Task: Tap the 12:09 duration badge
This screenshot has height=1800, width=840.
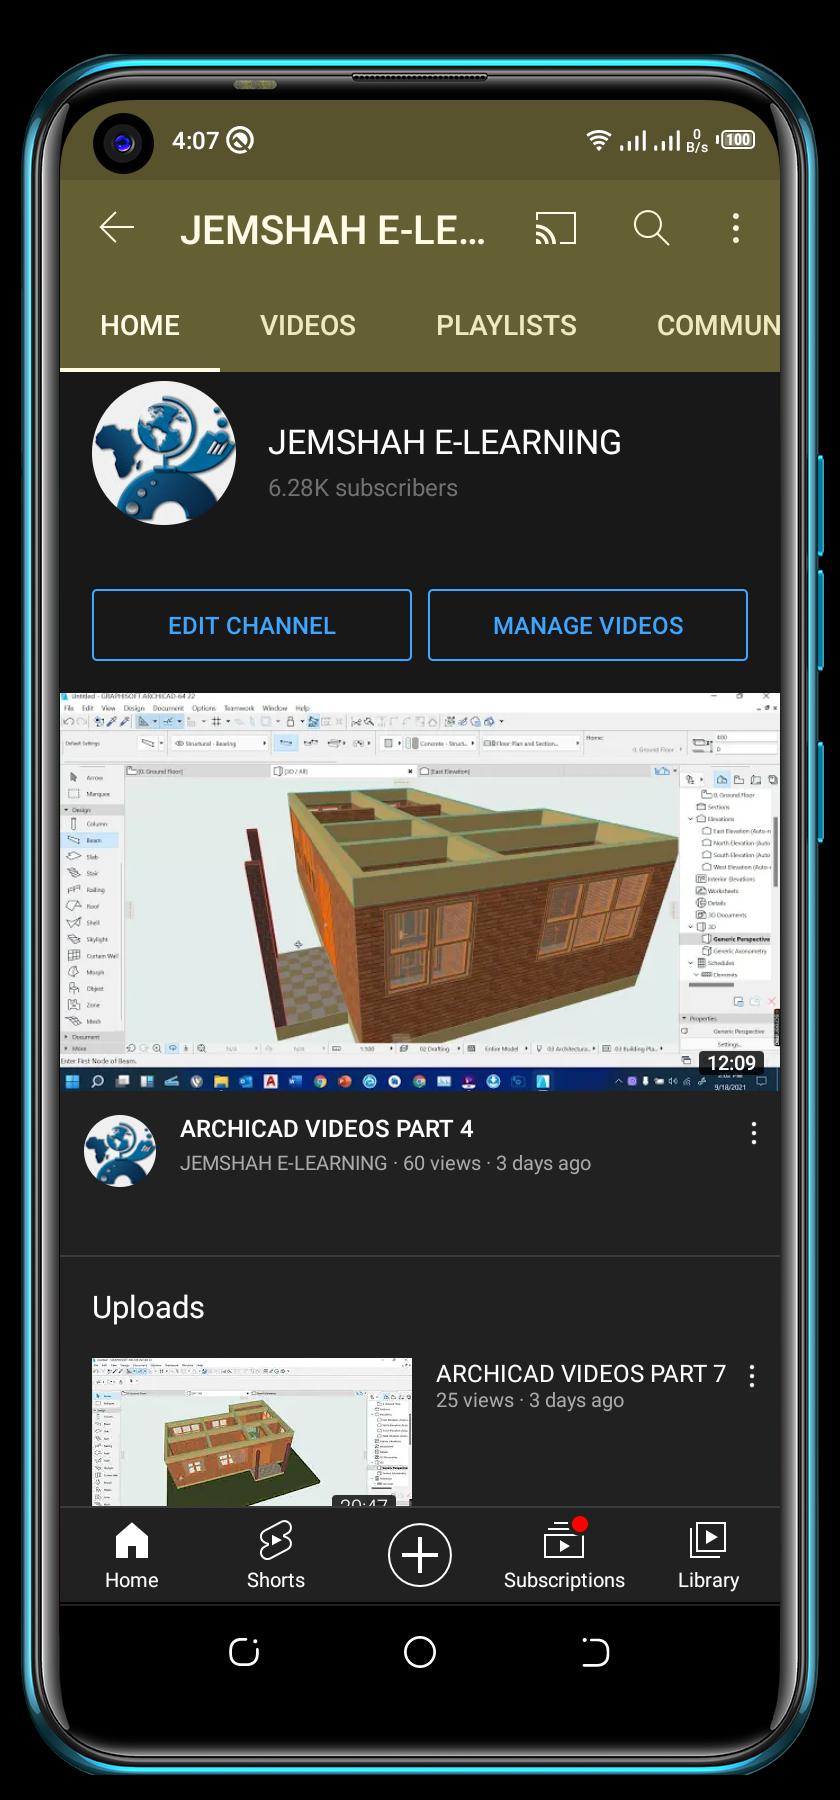Action: [732, 1062]
